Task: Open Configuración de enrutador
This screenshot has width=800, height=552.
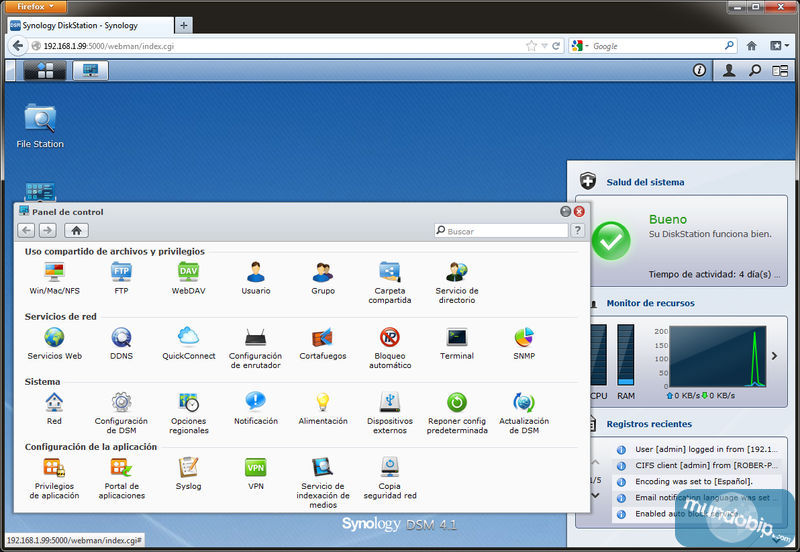Action: (x=256, y=347)
